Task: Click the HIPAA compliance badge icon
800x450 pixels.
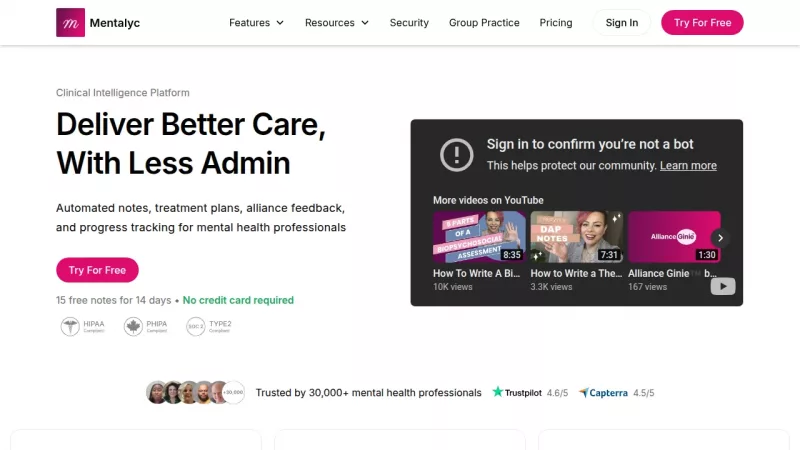Action: point(70,327)
